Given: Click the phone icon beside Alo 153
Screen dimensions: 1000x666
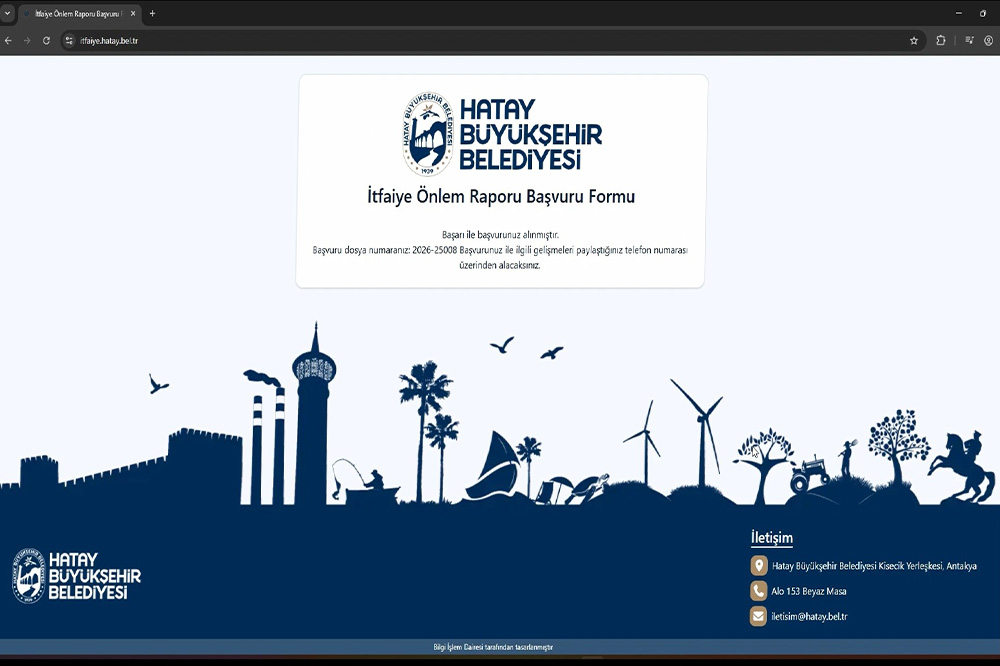Looking at the screenshot, I should coord(759,591).
